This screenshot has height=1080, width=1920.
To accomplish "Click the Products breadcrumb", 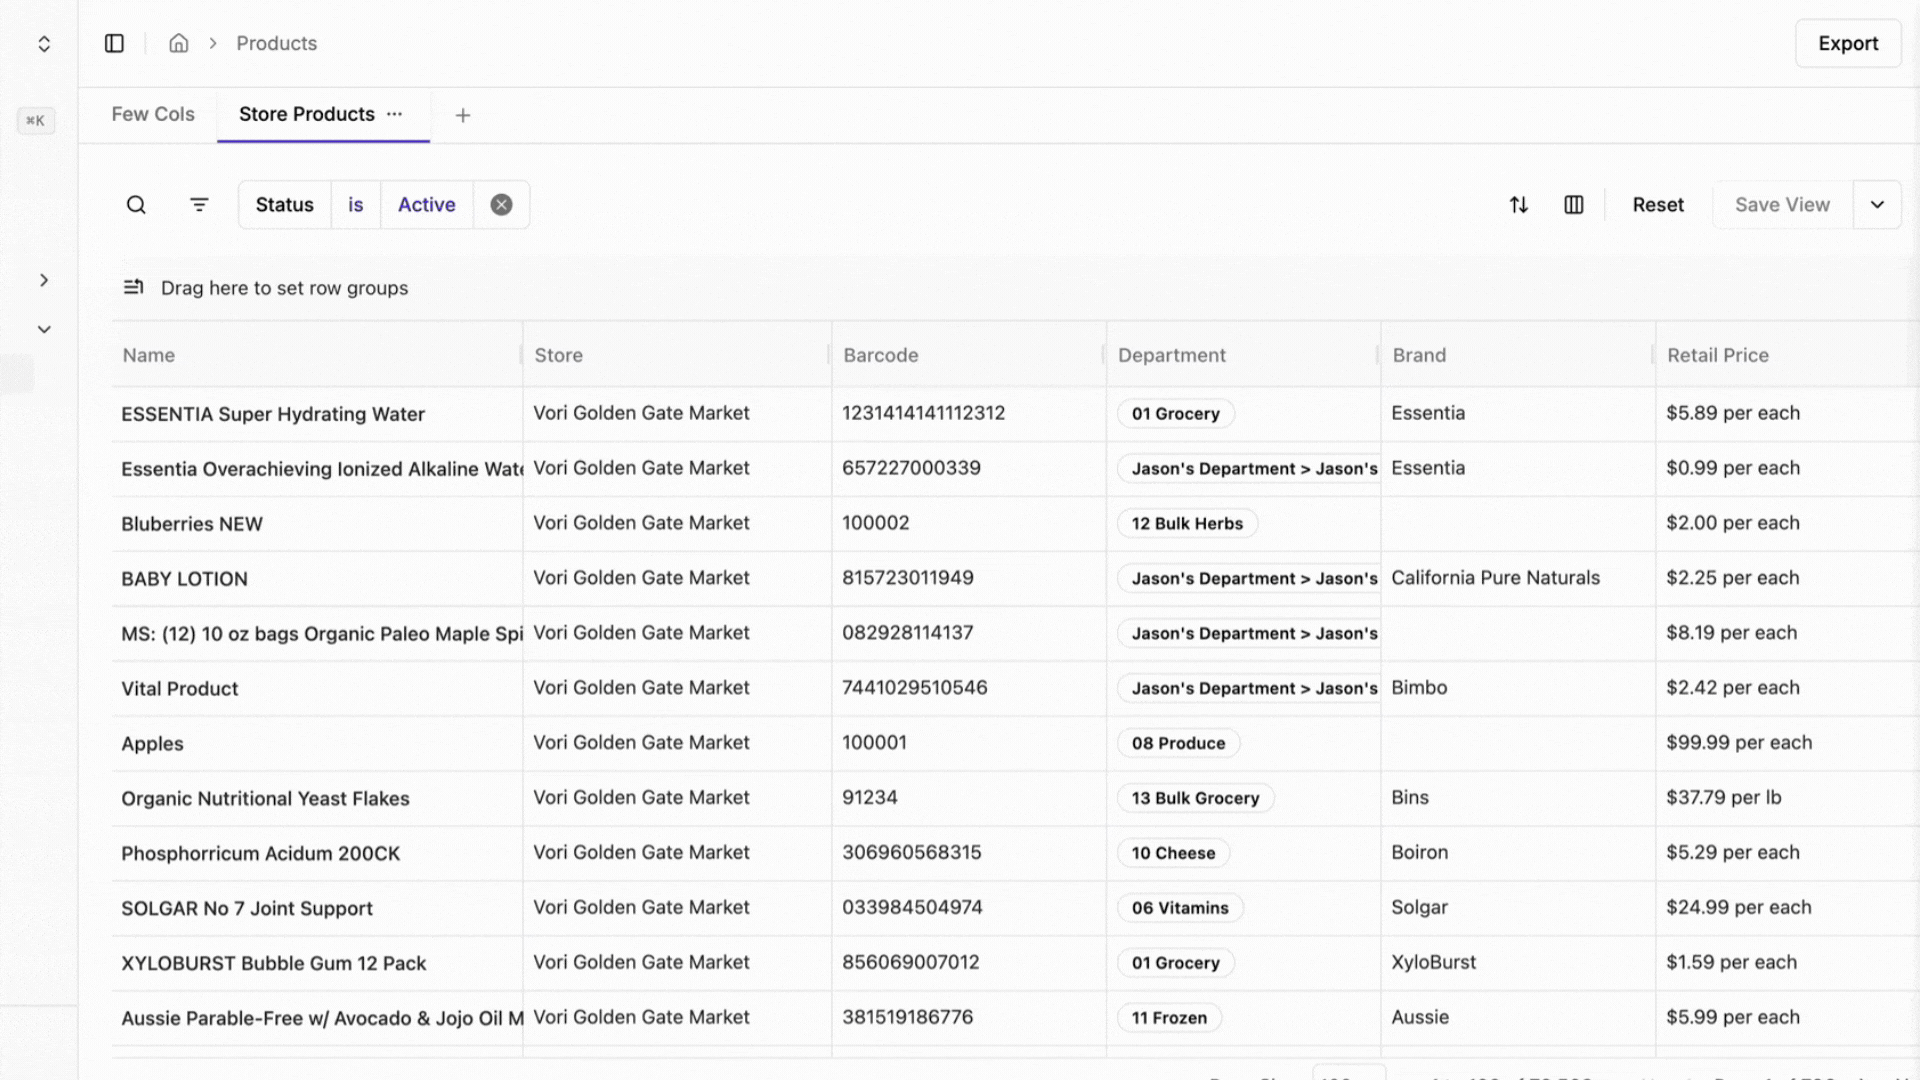I will [276, 43].
